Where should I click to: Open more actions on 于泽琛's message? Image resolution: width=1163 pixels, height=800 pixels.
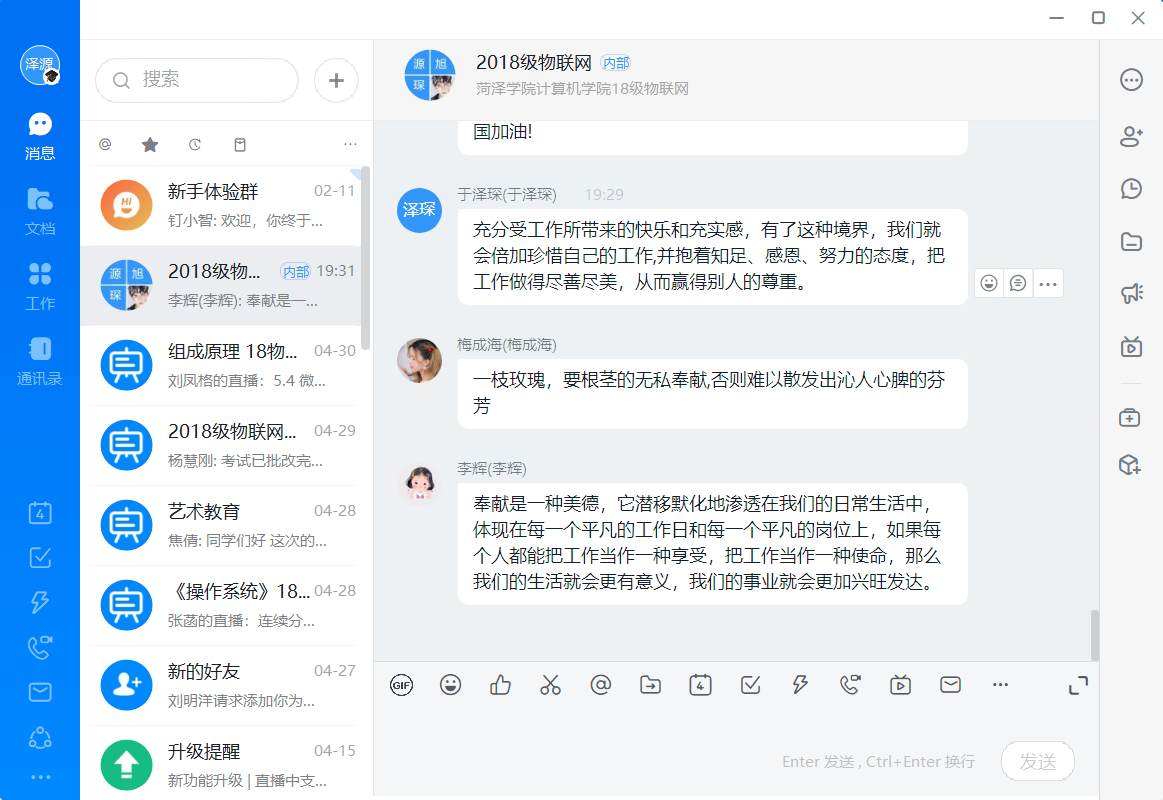(1047, 284)
